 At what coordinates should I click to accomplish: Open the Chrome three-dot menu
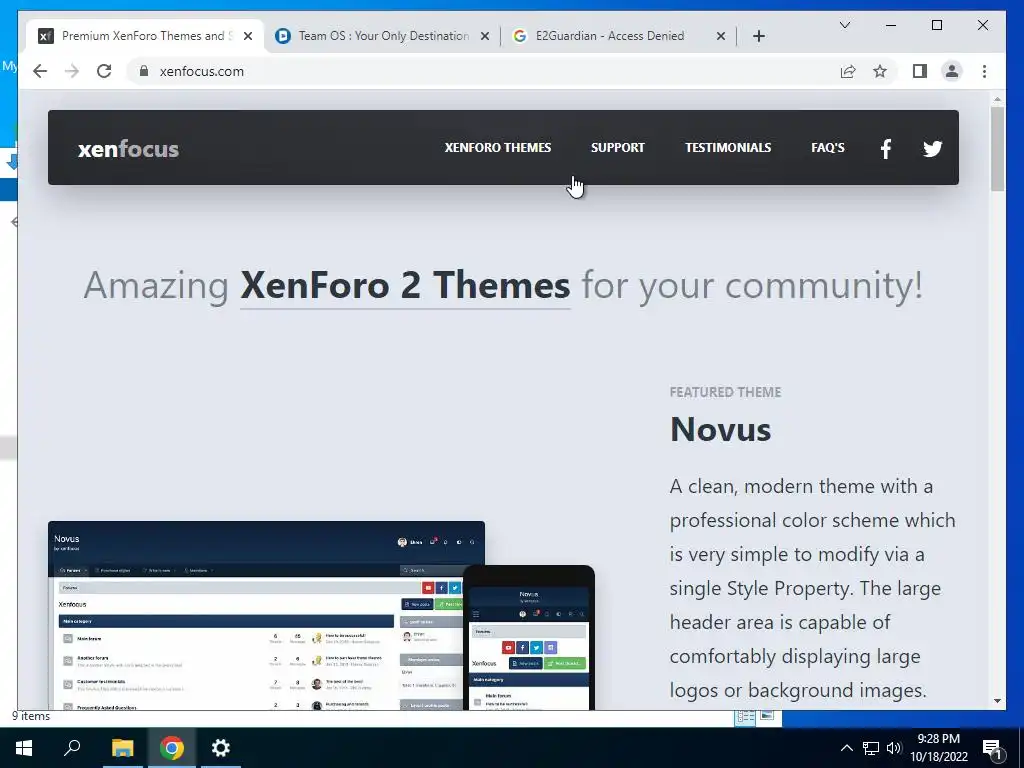pyautogui.click(x=984, y=71)
